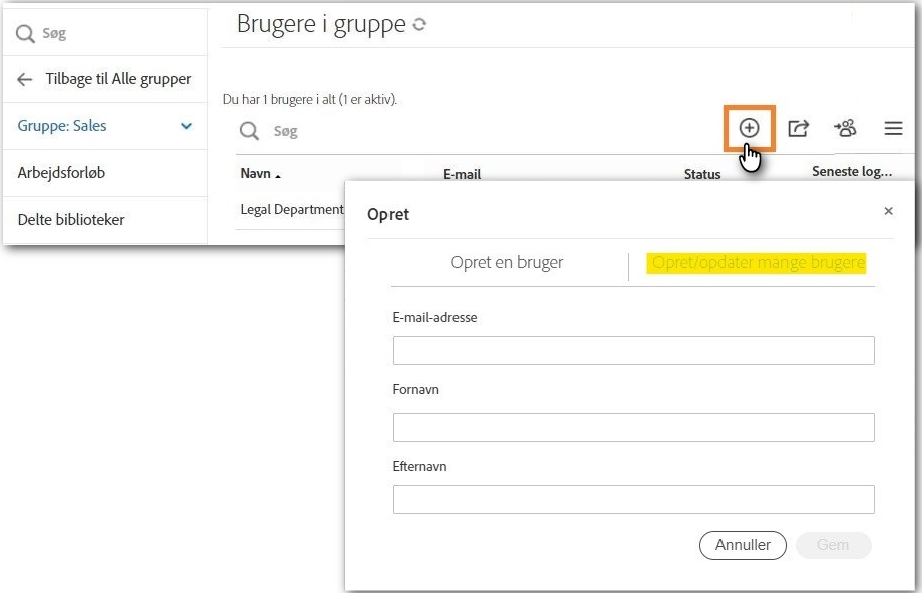Screen dimensions: 922x593
Task: Open Arbejdsforløb in the sidebar
Action: click(x=61, y=173)
